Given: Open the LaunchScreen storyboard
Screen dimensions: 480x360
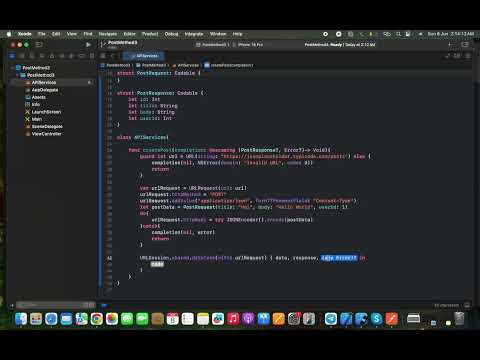Looking at the screenshot, I should coord(46,112).
